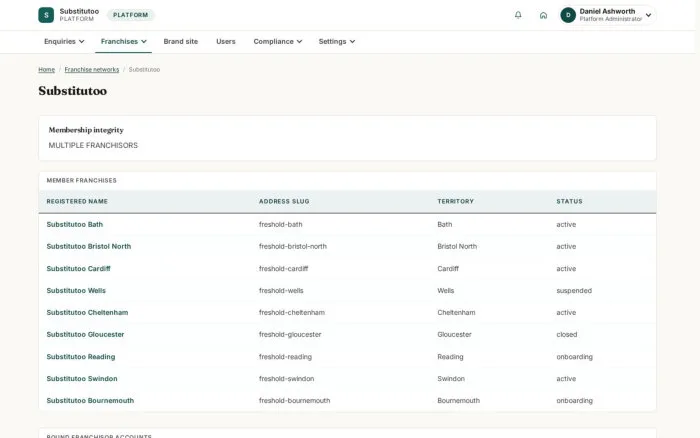
Task: Expand the Daniel Ashworth account dropdown
Action: pyautogui.click(x=648, y=15)
